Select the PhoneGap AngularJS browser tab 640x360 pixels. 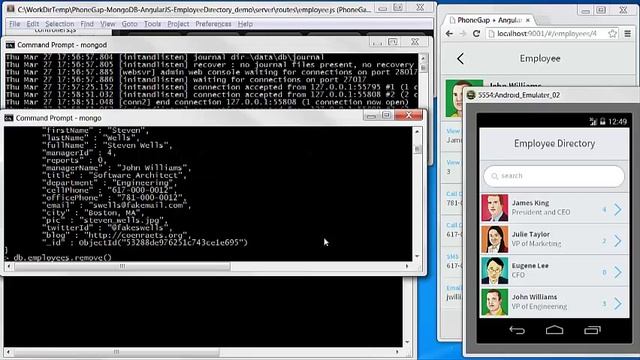click(x=489, y=20)
